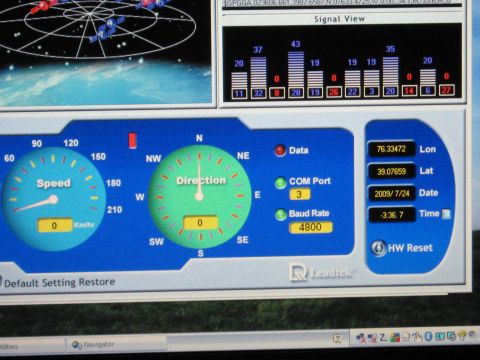Viewport: 480px width, 360px height.
Task: Click the small icon beside Time label
Action: 446,214
